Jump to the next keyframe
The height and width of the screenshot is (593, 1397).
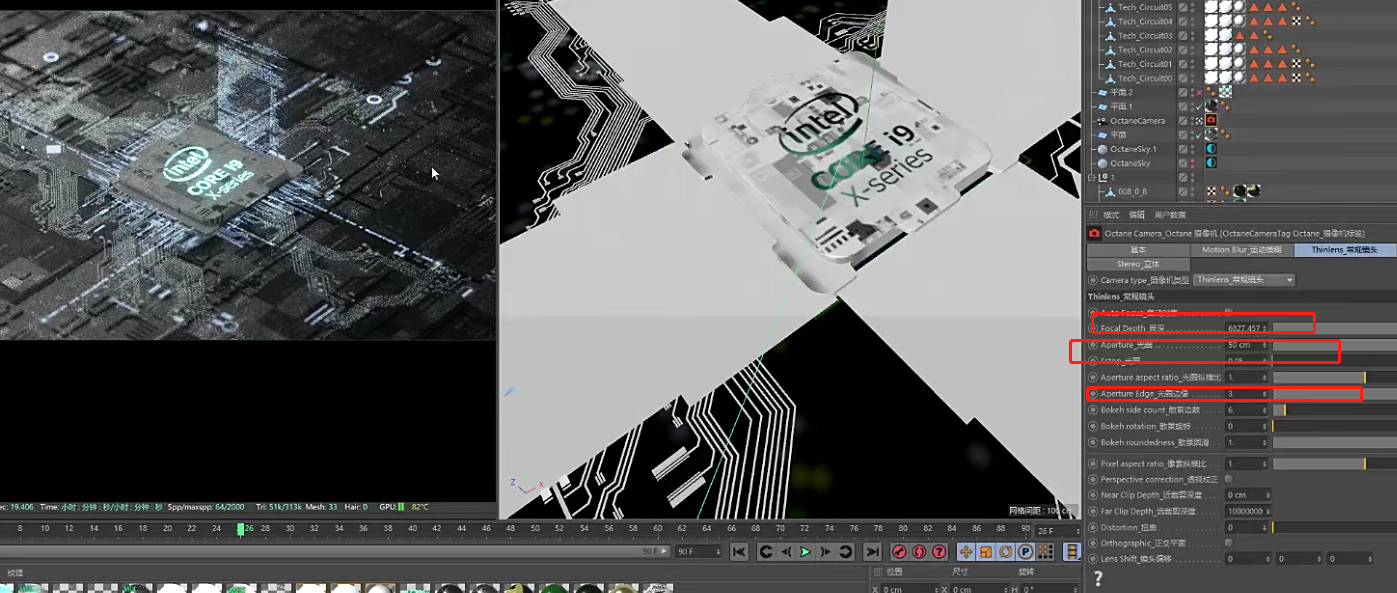[845, 551]
